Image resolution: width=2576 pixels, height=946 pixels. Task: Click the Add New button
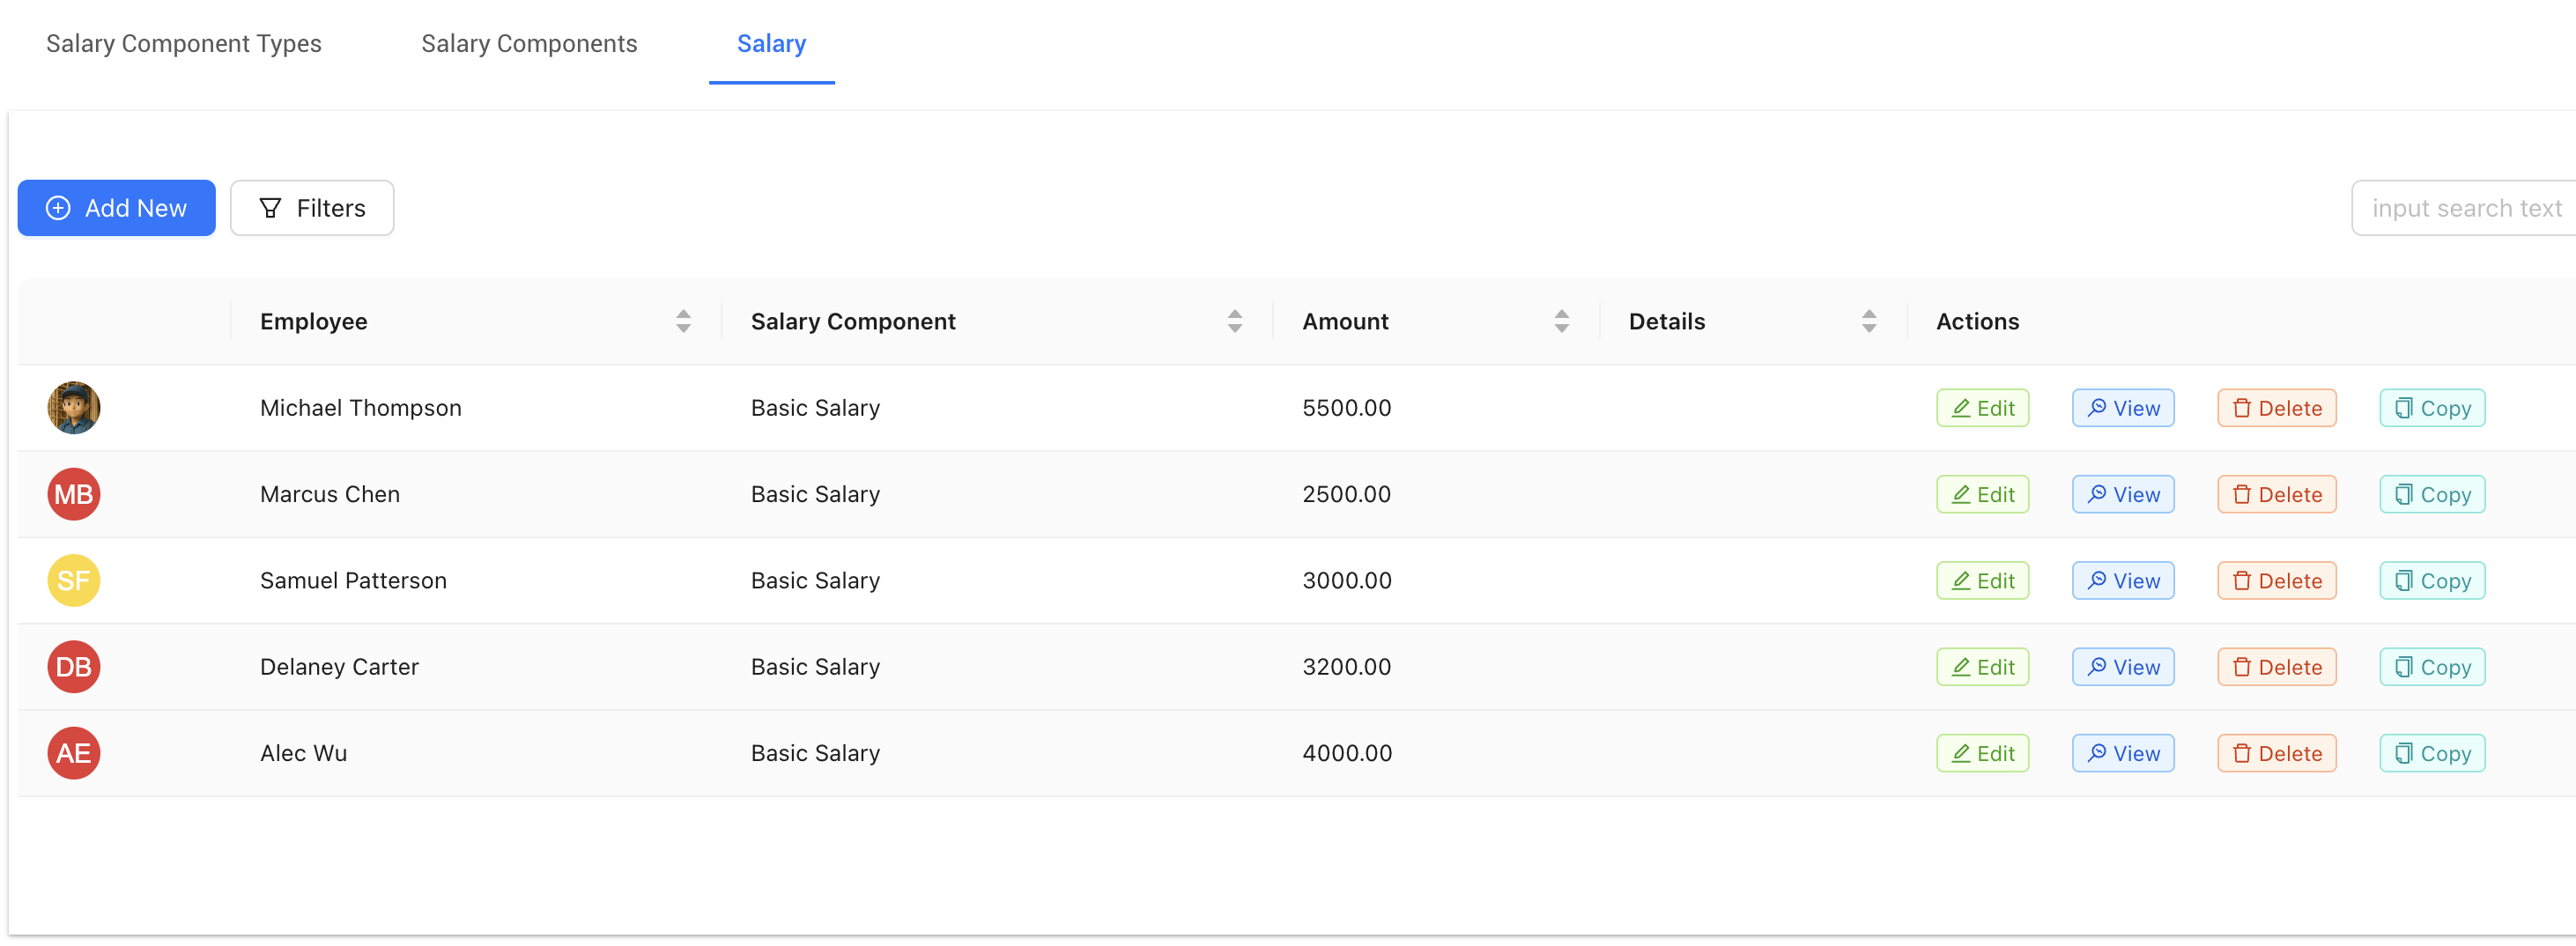[116, 208]
